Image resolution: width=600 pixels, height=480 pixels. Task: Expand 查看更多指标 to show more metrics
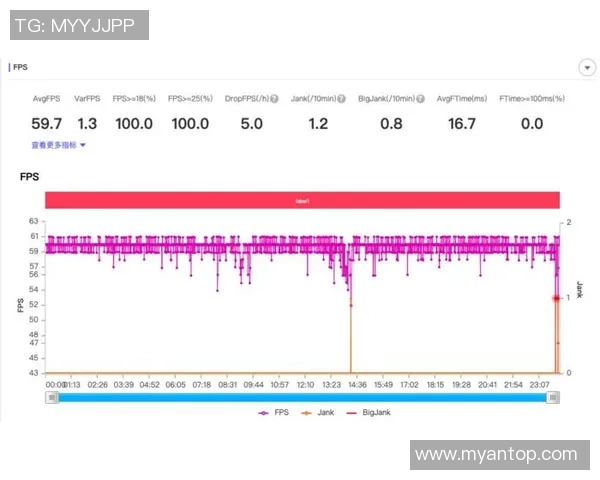click(58, 145)
